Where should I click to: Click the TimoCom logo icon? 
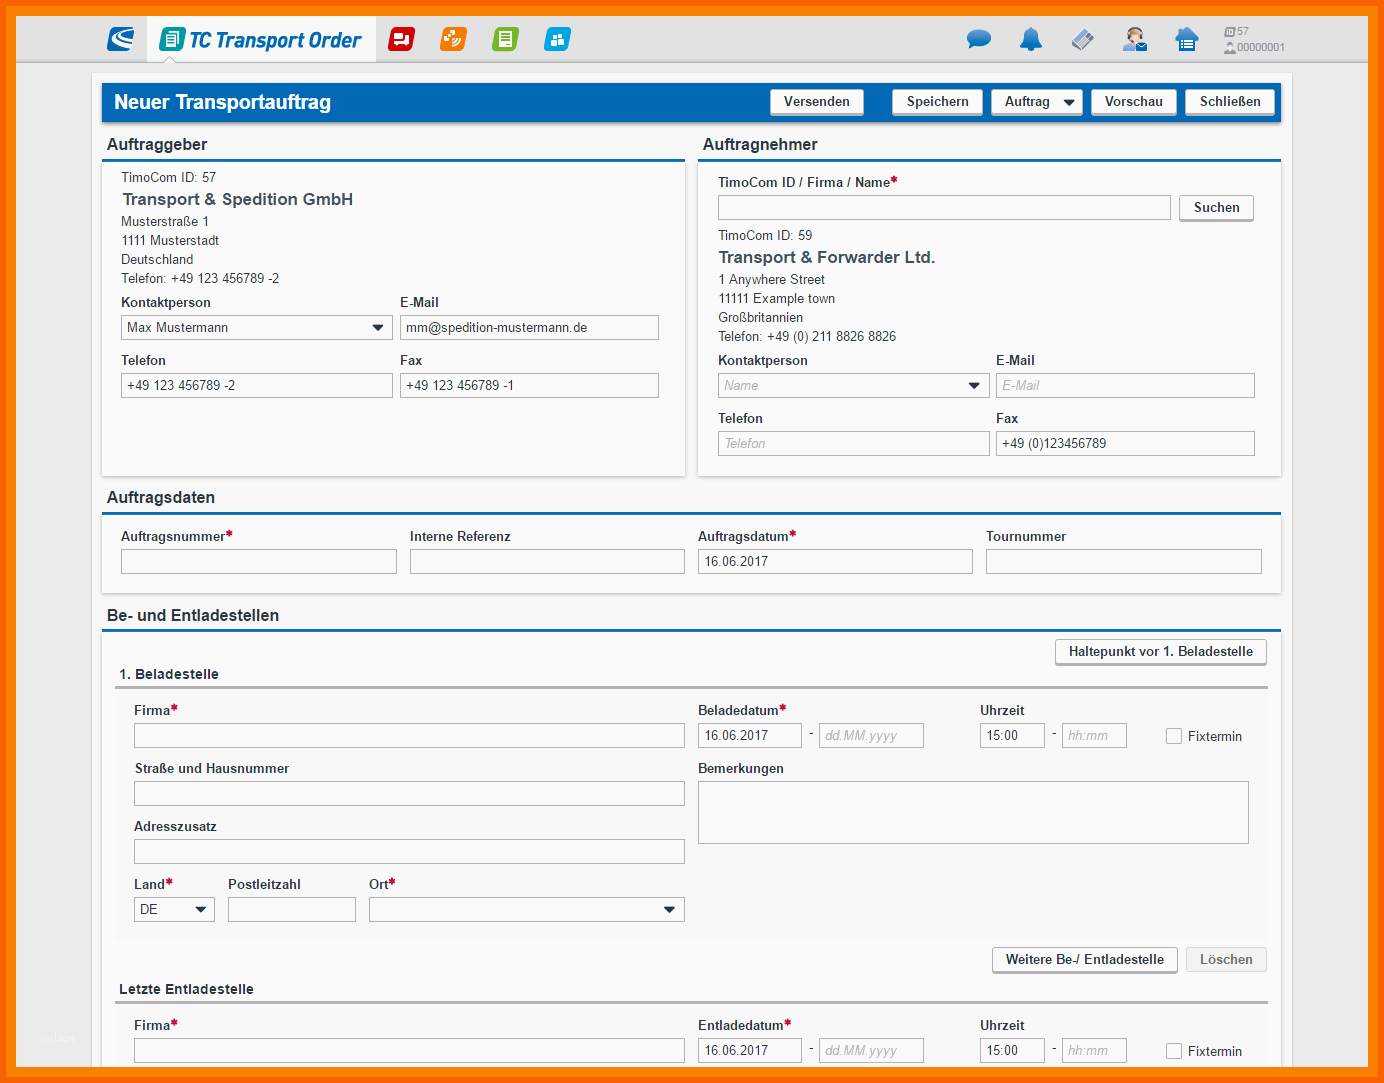coord(121,40)
